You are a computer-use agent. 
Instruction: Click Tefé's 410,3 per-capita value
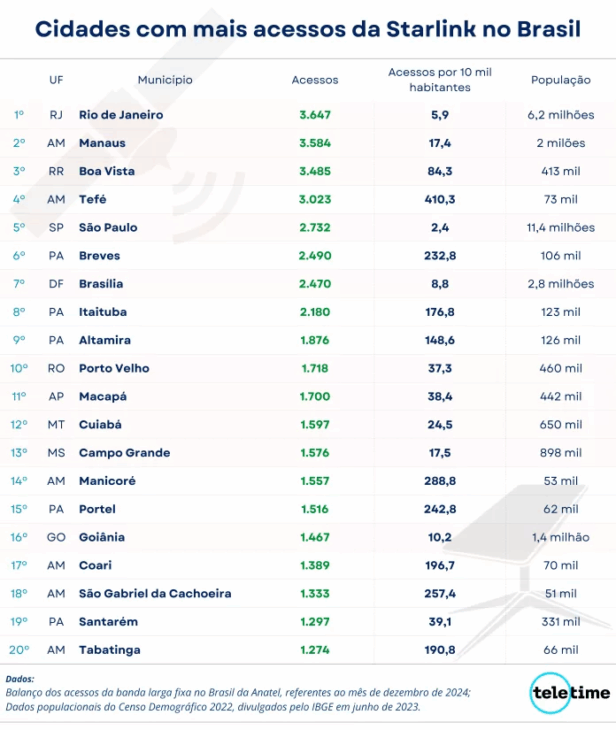(439, 199)
